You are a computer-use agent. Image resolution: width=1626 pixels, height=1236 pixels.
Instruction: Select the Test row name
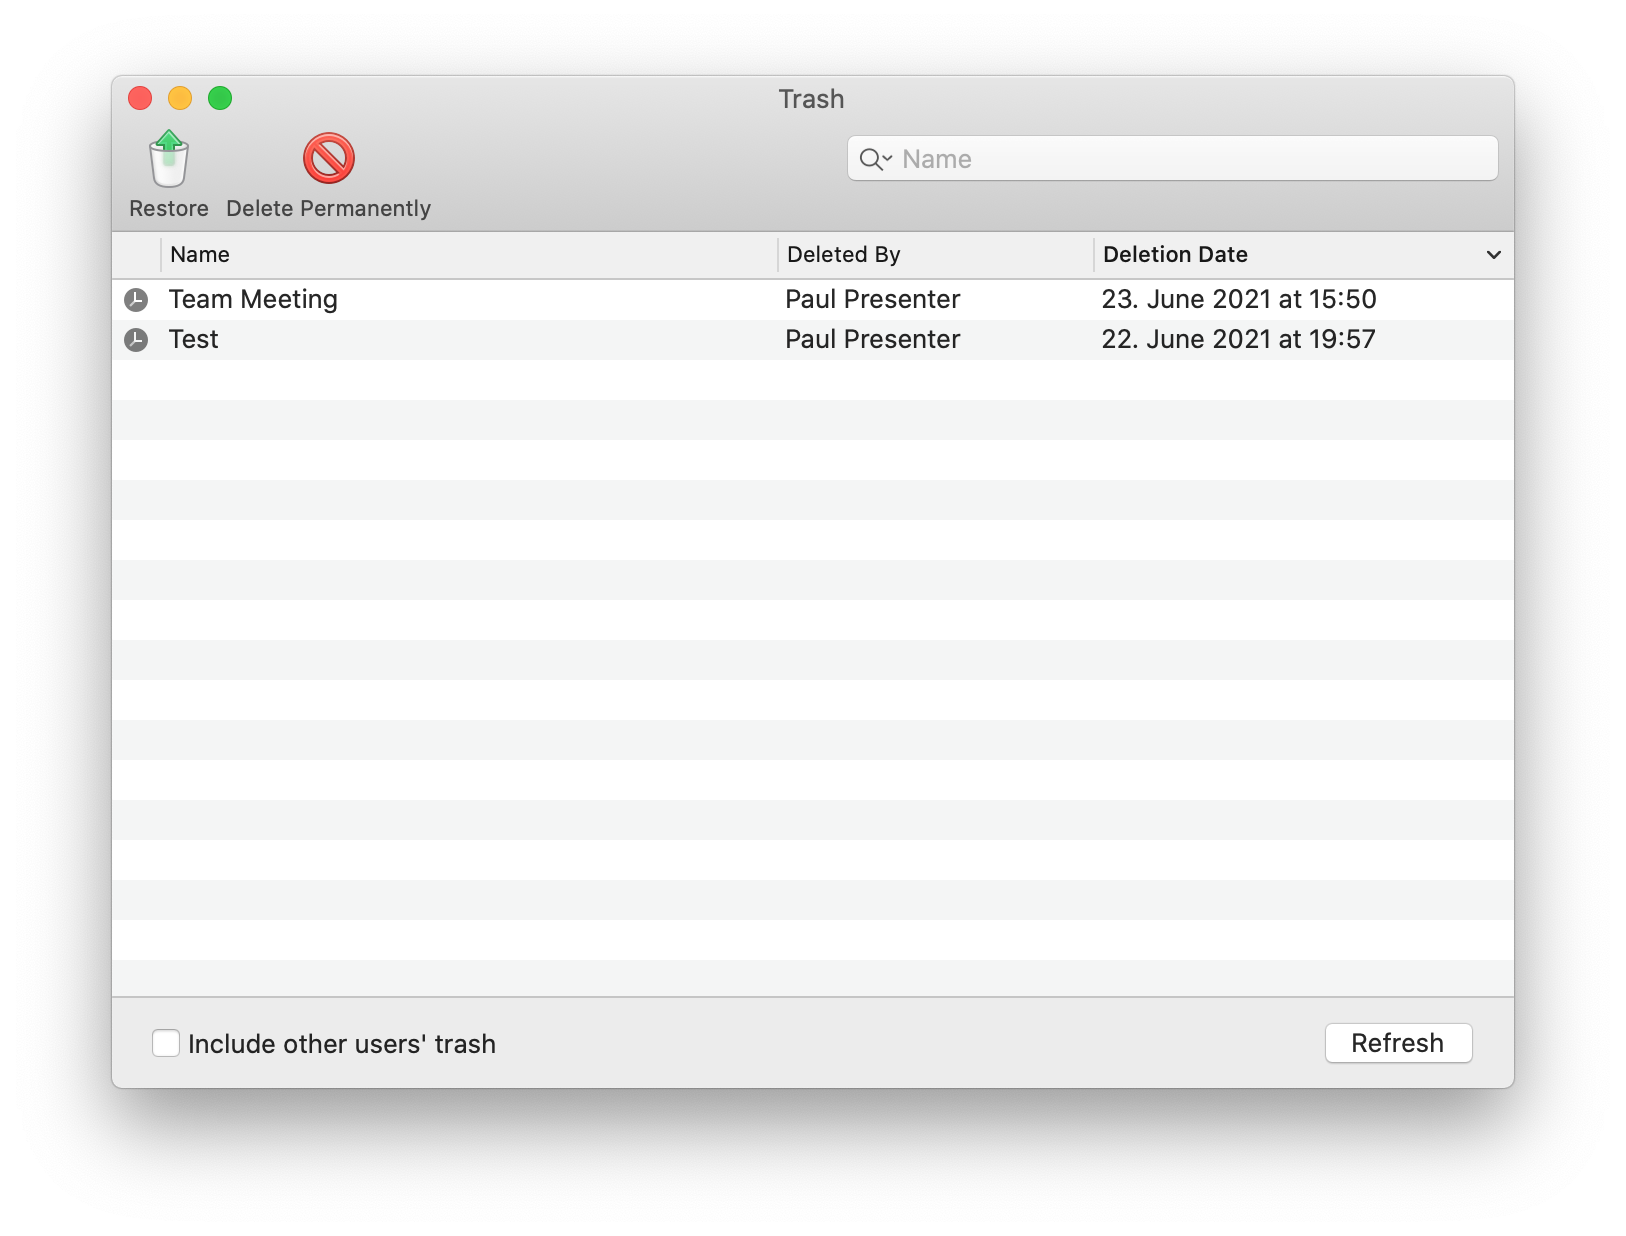coord(193,339)
